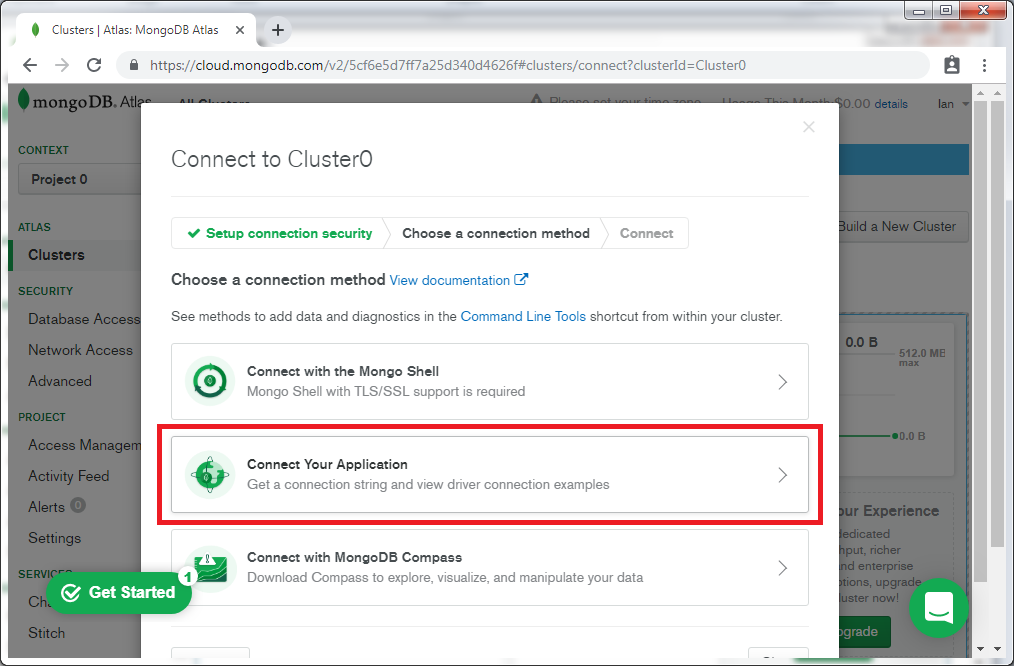Open Clusters in the sidebar

point(56,254)
